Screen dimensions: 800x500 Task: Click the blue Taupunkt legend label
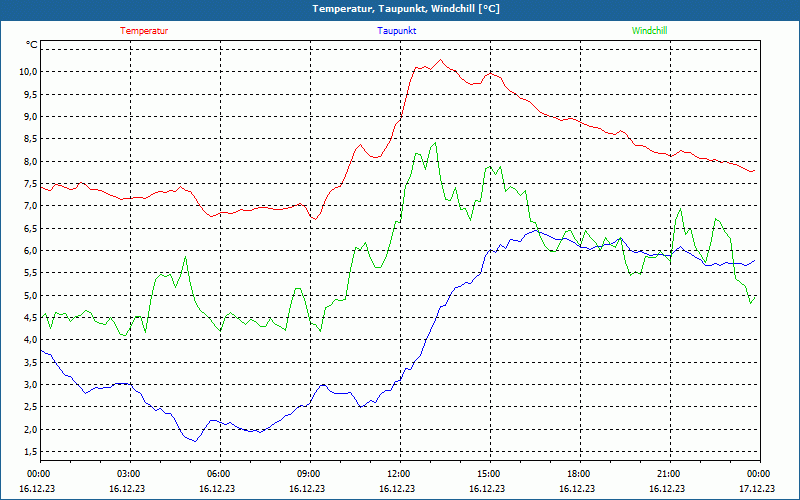[x=397, y=31]
